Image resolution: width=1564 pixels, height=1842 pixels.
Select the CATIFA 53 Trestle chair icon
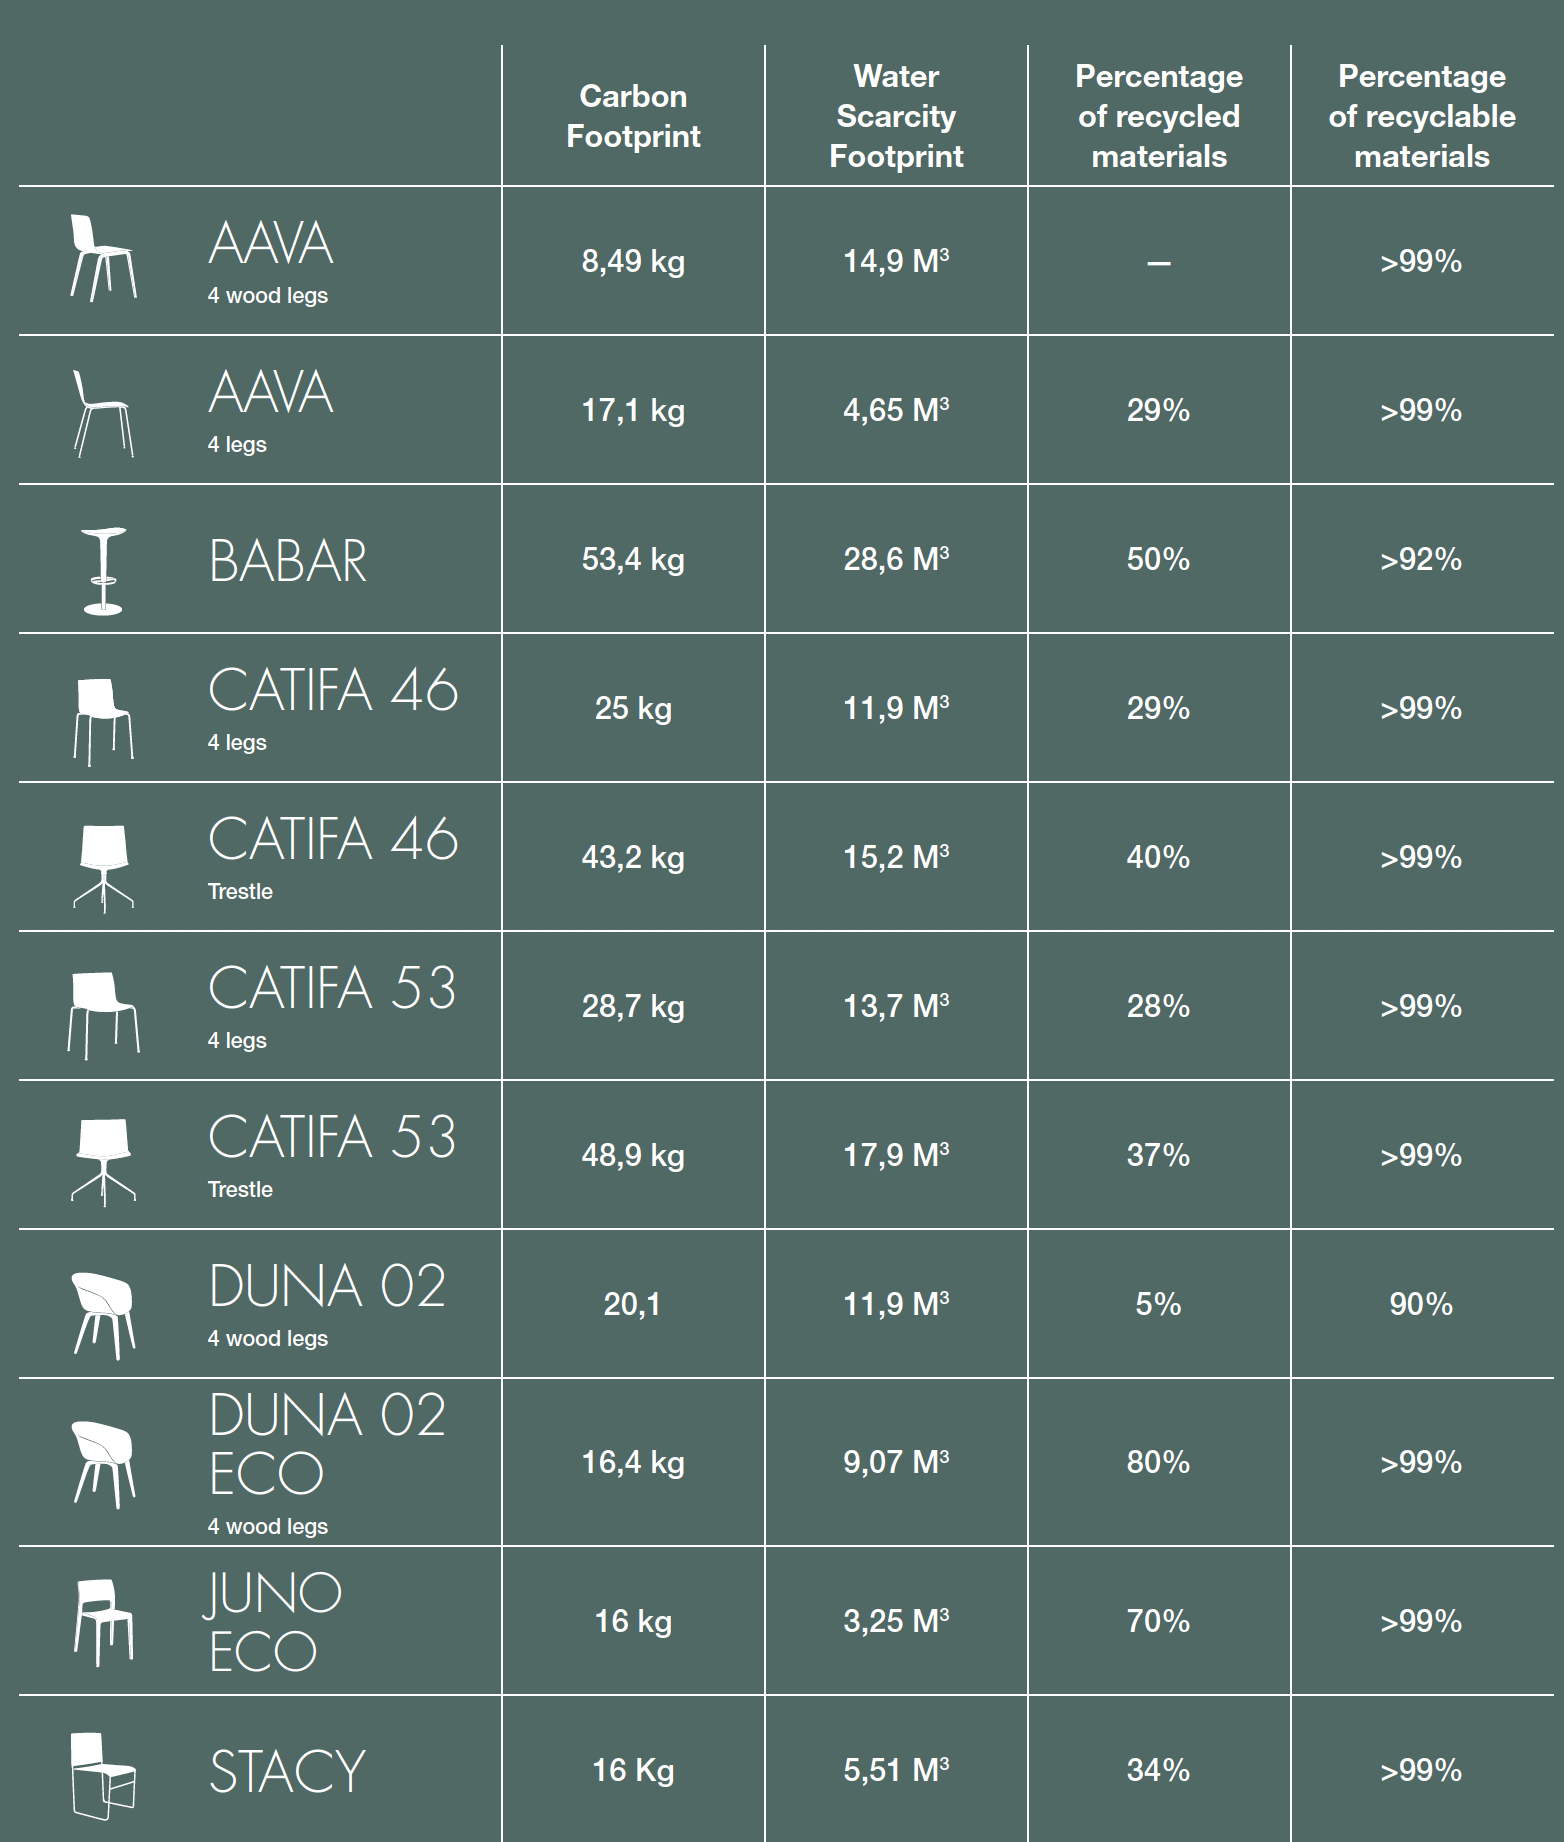click(x=103, y=1163)
